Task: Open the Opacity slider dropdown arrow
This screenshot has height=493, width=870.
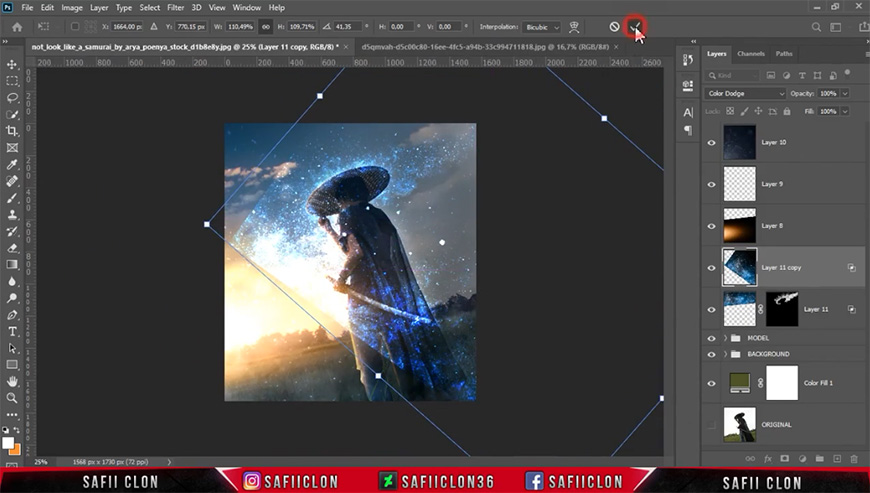Action: point(845,93)
